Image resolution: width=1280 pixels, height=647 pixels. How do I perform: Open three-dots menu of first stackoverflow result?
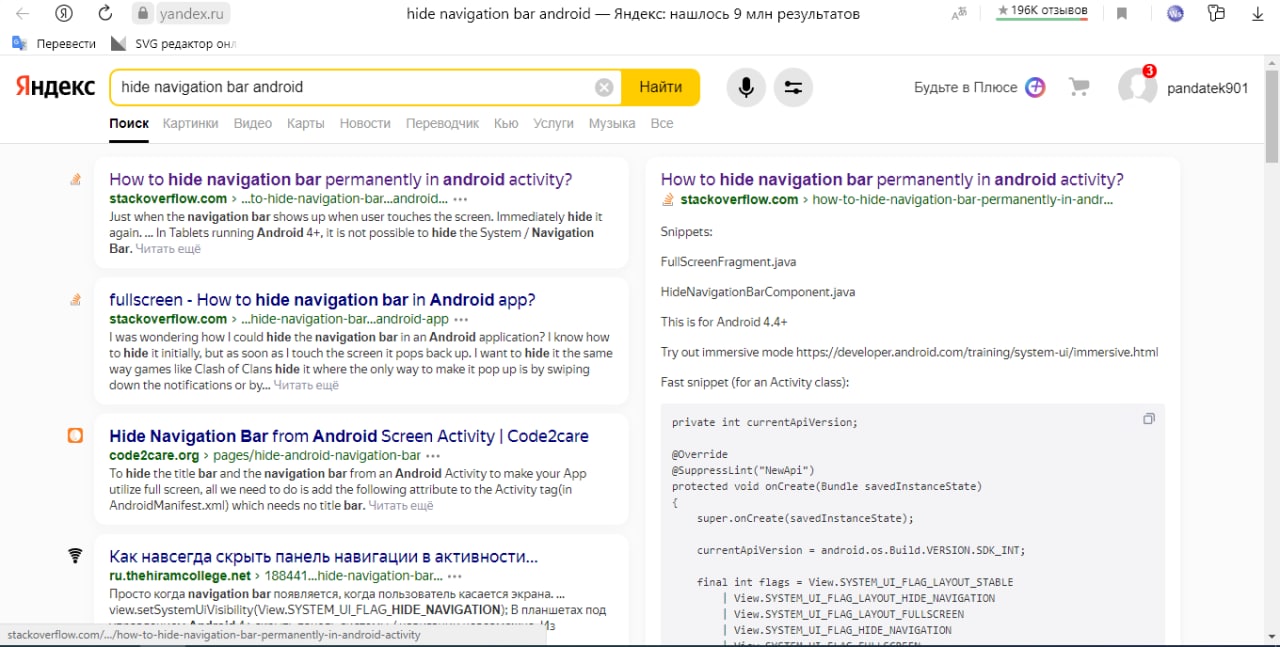[x=459, y=199]
